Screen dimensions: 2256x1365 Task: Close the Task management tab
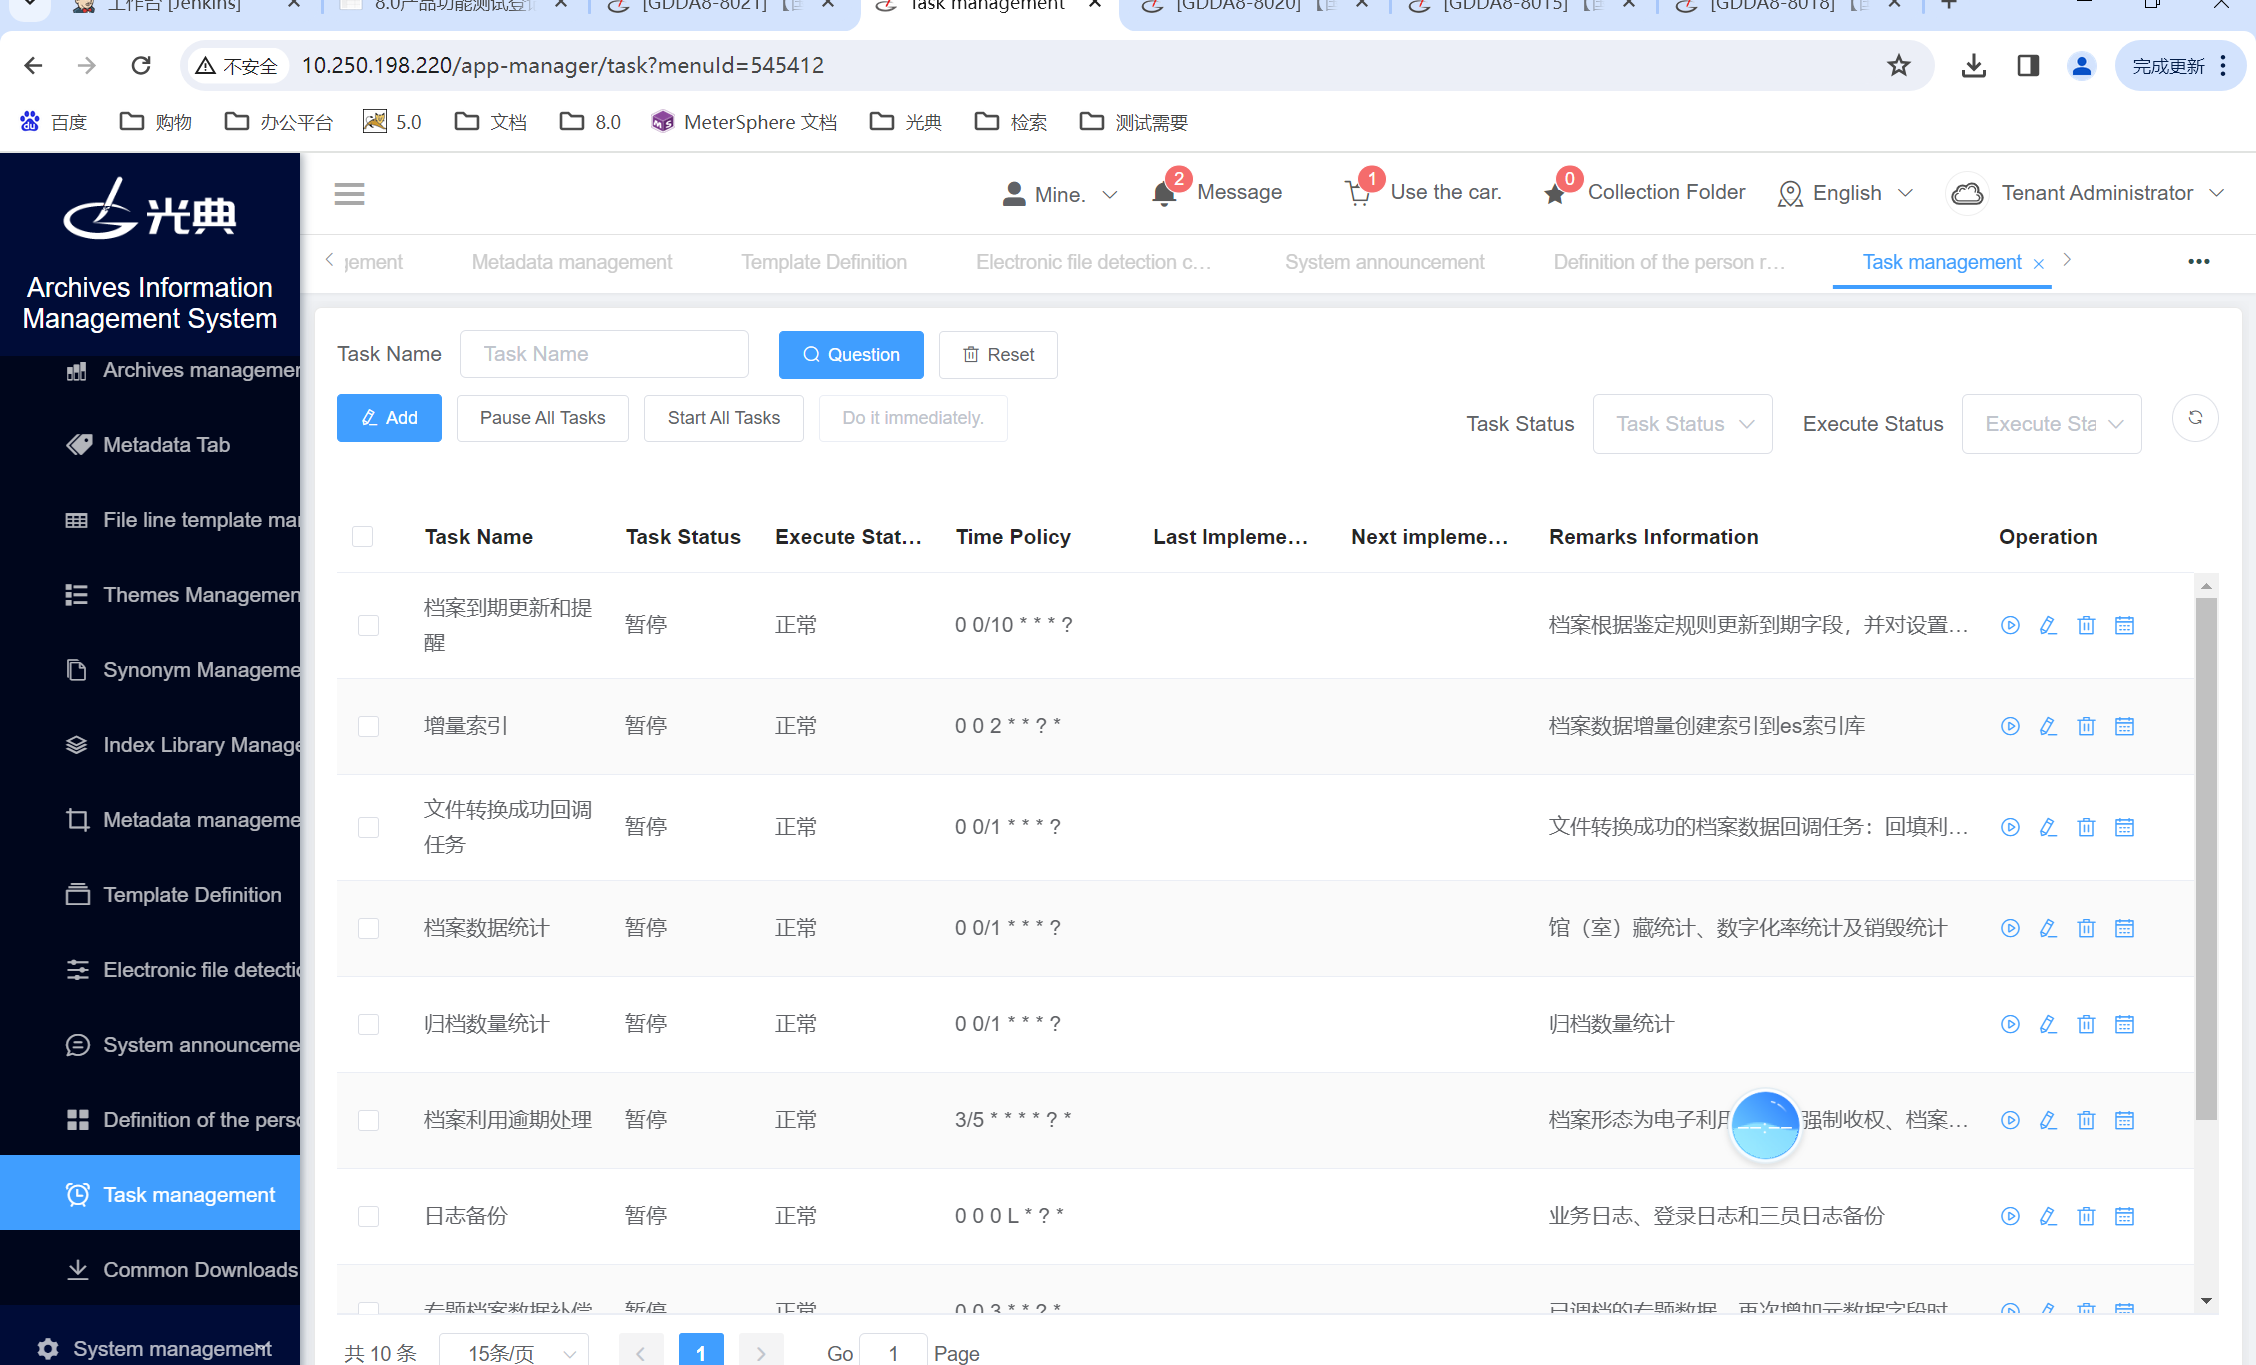tap(2039, 263)
